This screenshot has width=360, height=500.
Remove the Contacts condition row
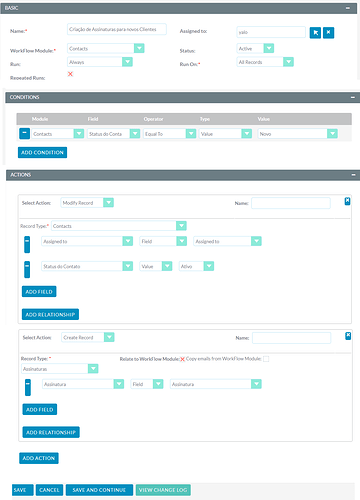(x=24, y=133)
